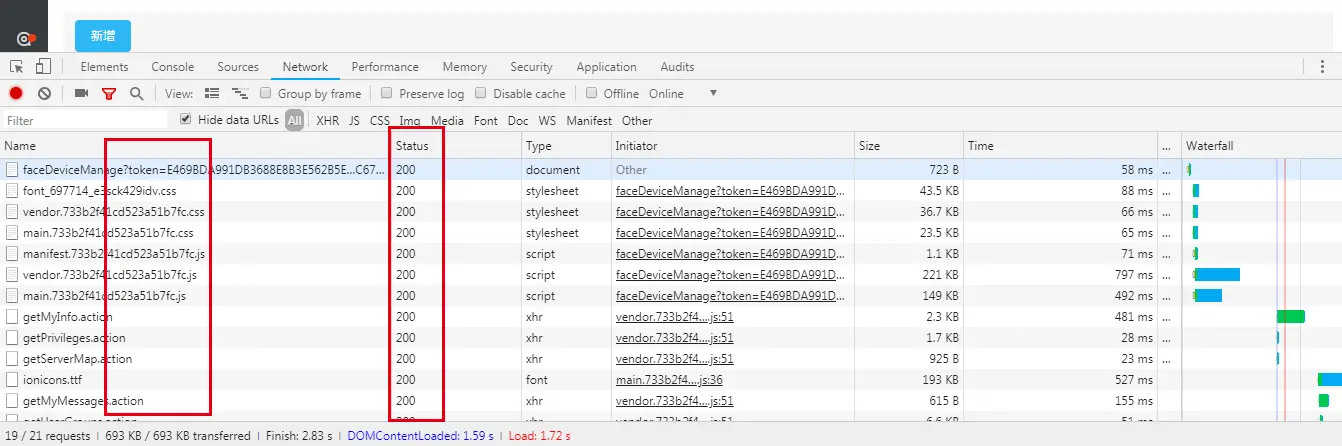Filter requests by Other
The image size is (1342, 446).
[637, 121]
